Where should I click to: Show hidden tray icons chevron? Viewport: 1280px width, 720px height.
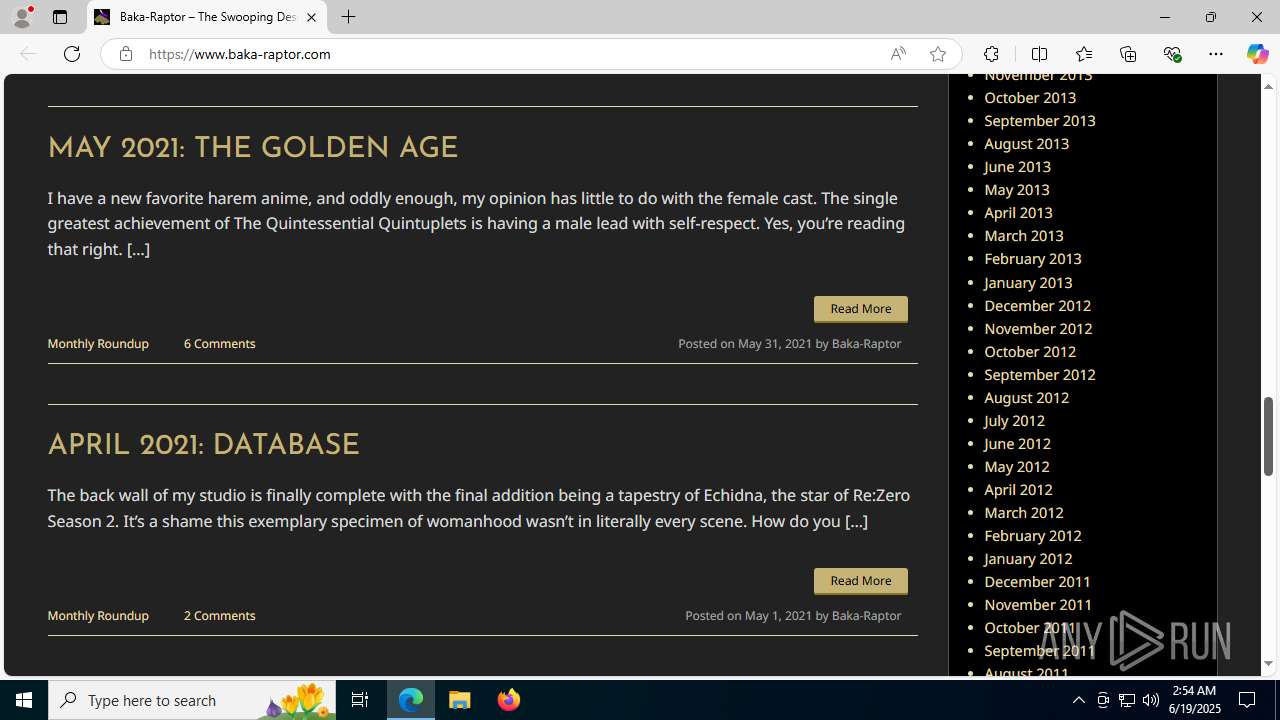(1078, 700)
